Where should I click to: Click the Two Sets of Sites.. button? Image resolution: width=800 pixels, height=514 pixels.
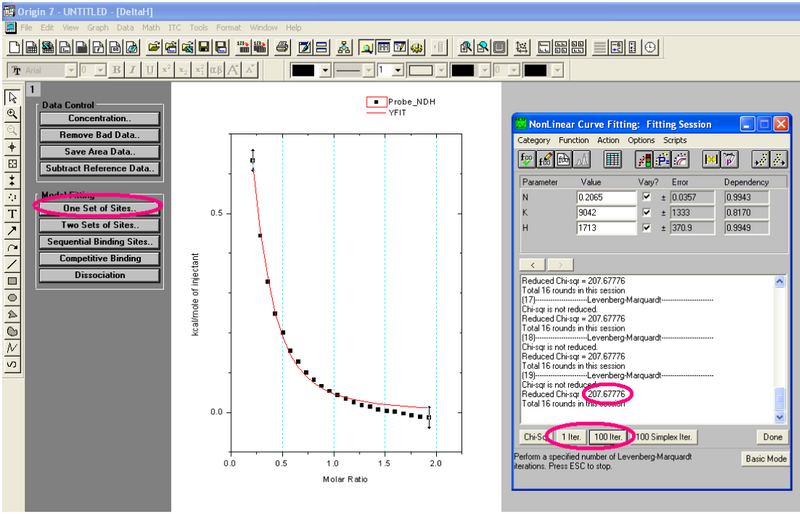coord(100,225)
